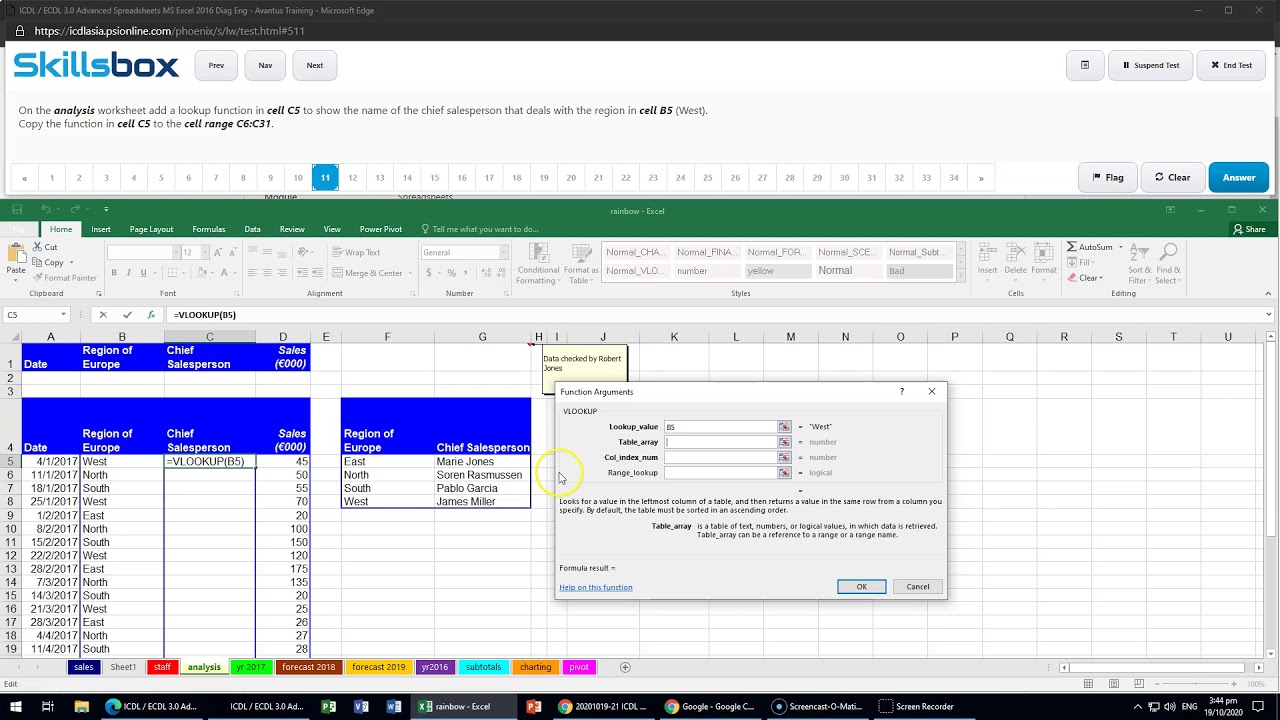
Task: Open the Number format General dropdown
Action: pos(505,253)
